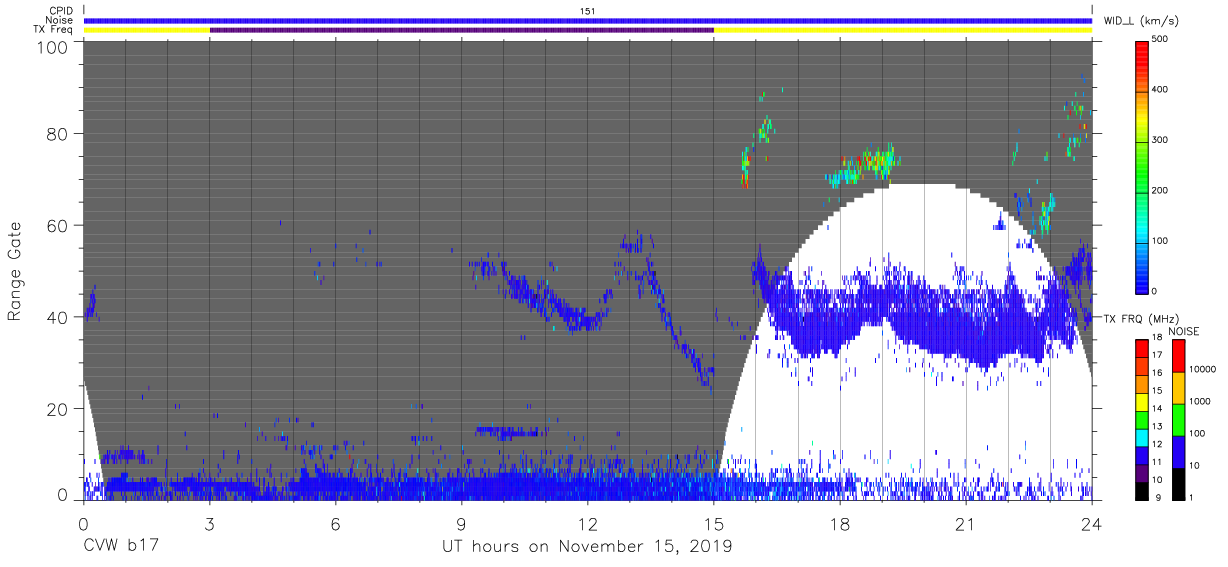Click the NOISE legend title
This screenshot has height=567, width=1228.
pos(1185,331)
